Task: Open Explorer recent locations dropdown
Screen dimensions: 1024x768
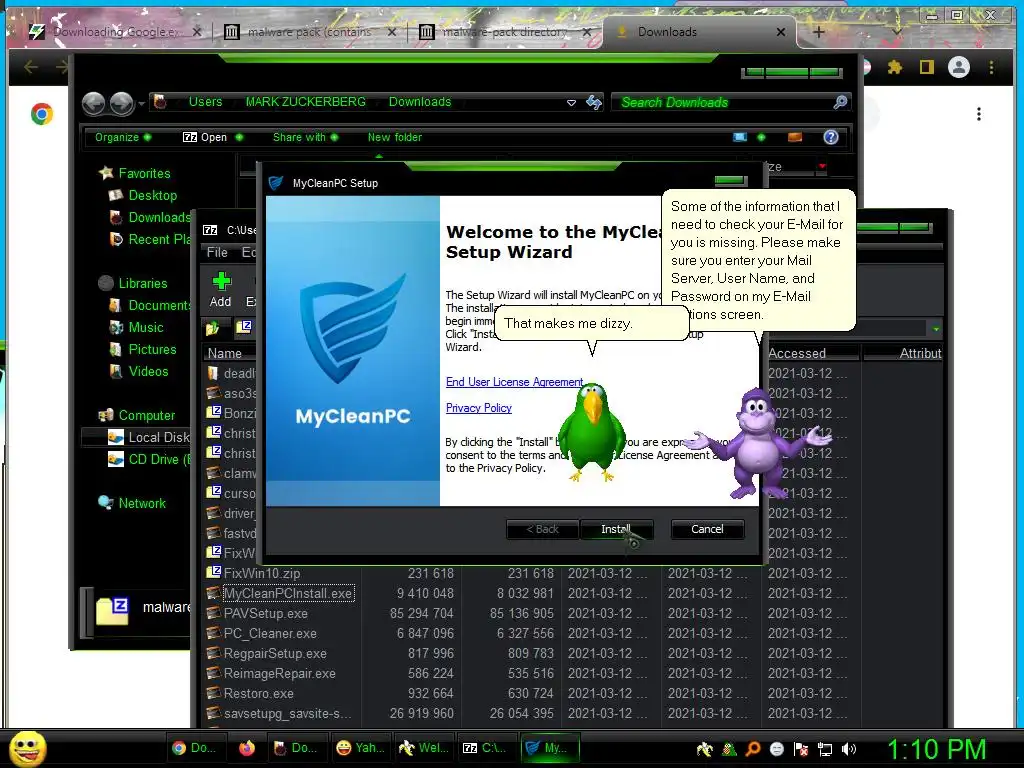Action: point(141,103)
